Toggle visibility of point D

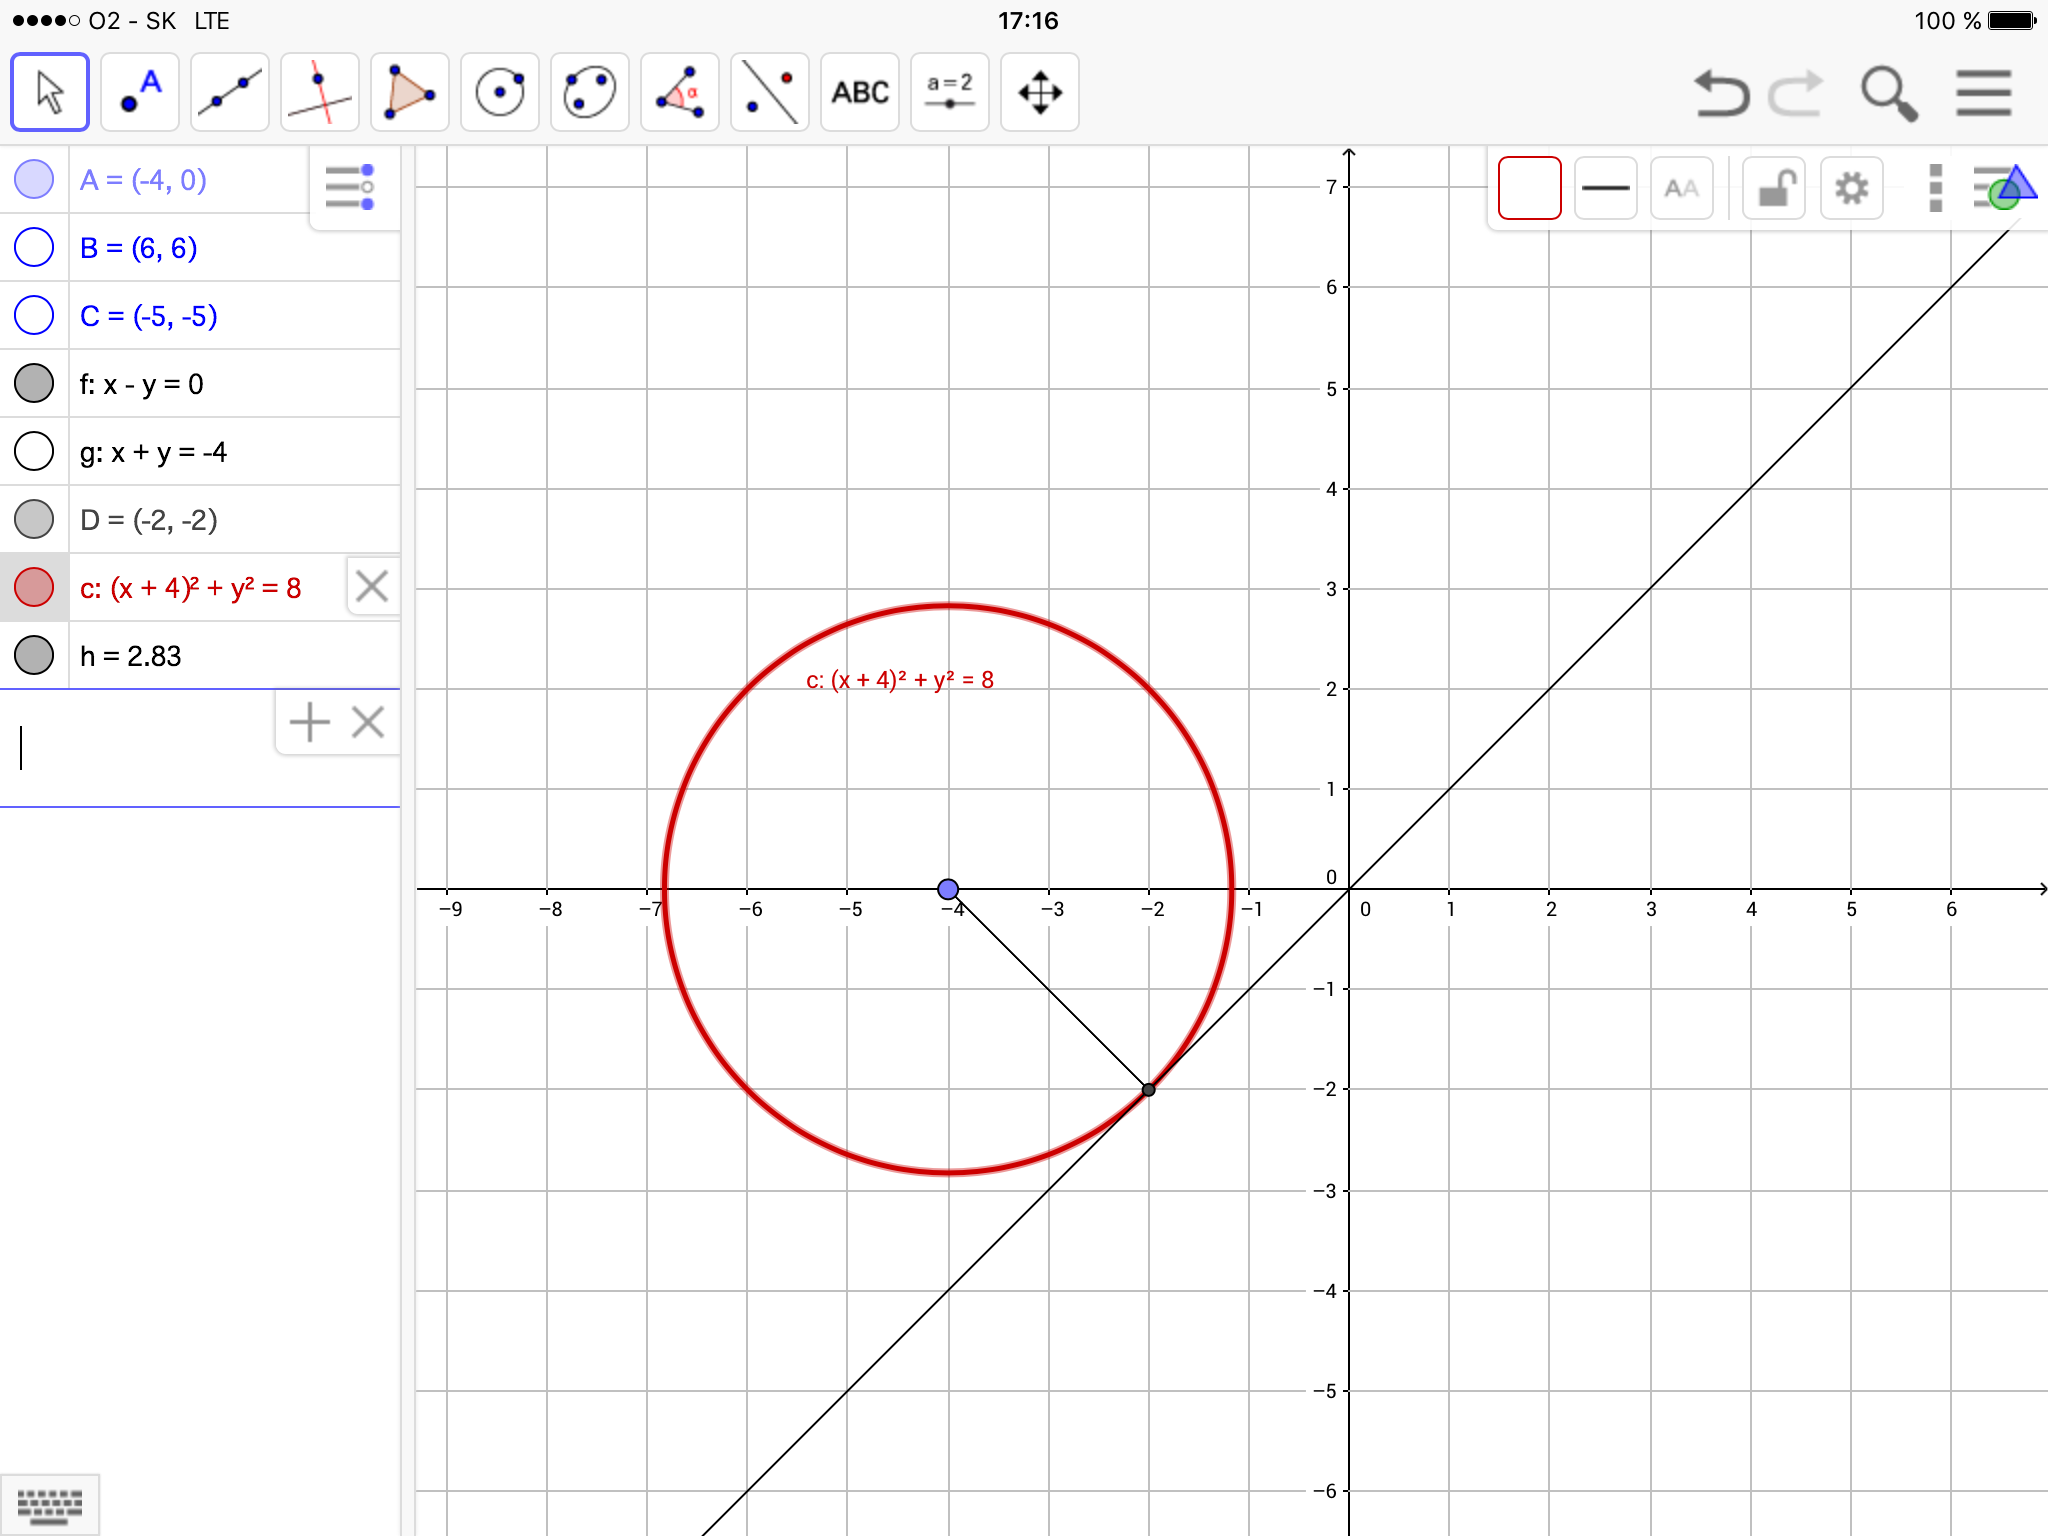[34, 520]
